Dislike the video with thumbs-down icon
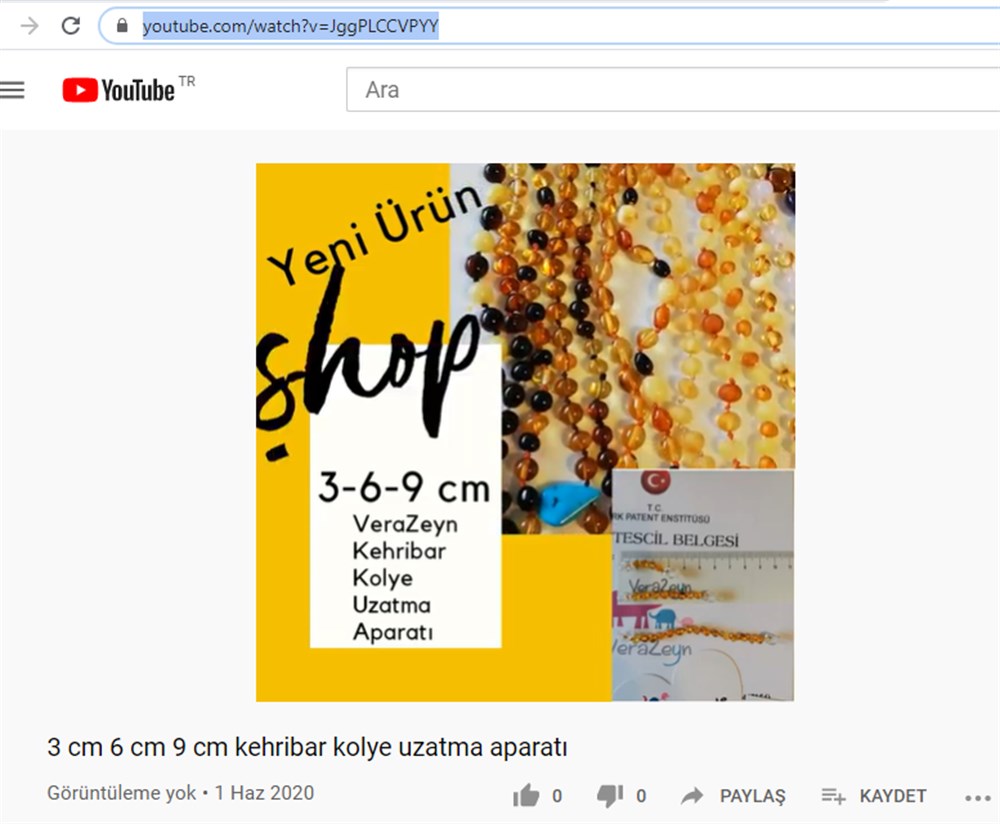The height and width of the screenshot is (824, 1000). (x=610, y=795)
